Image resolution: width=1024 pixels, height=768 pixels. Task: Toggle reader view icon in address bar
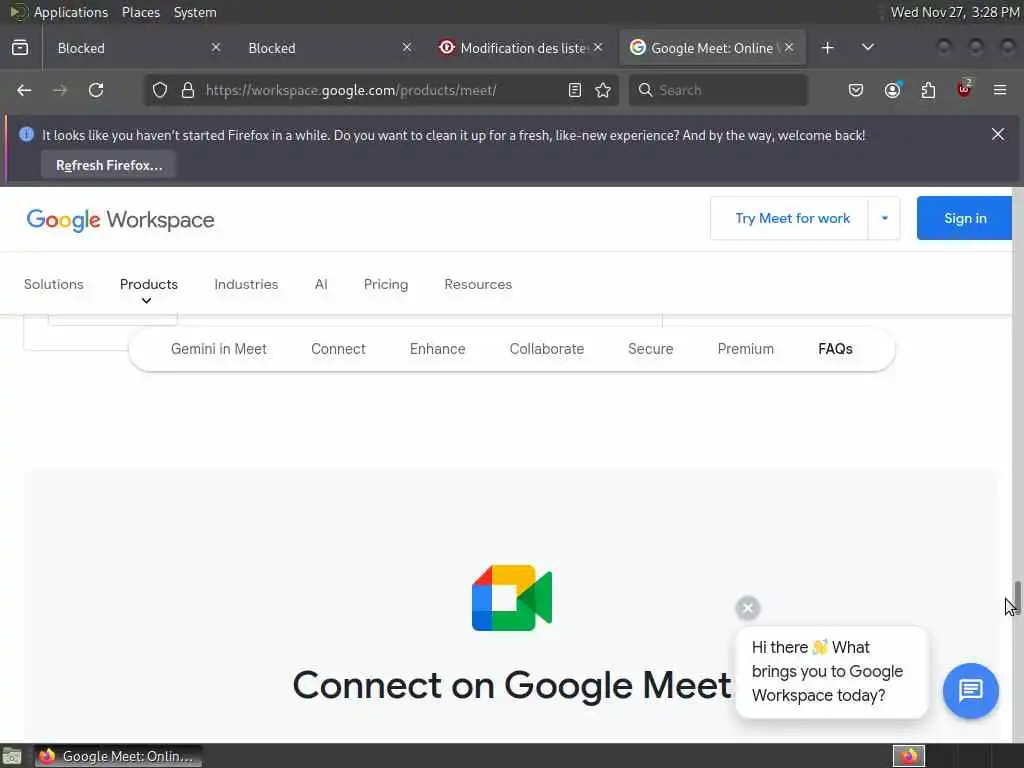[575, 90]
